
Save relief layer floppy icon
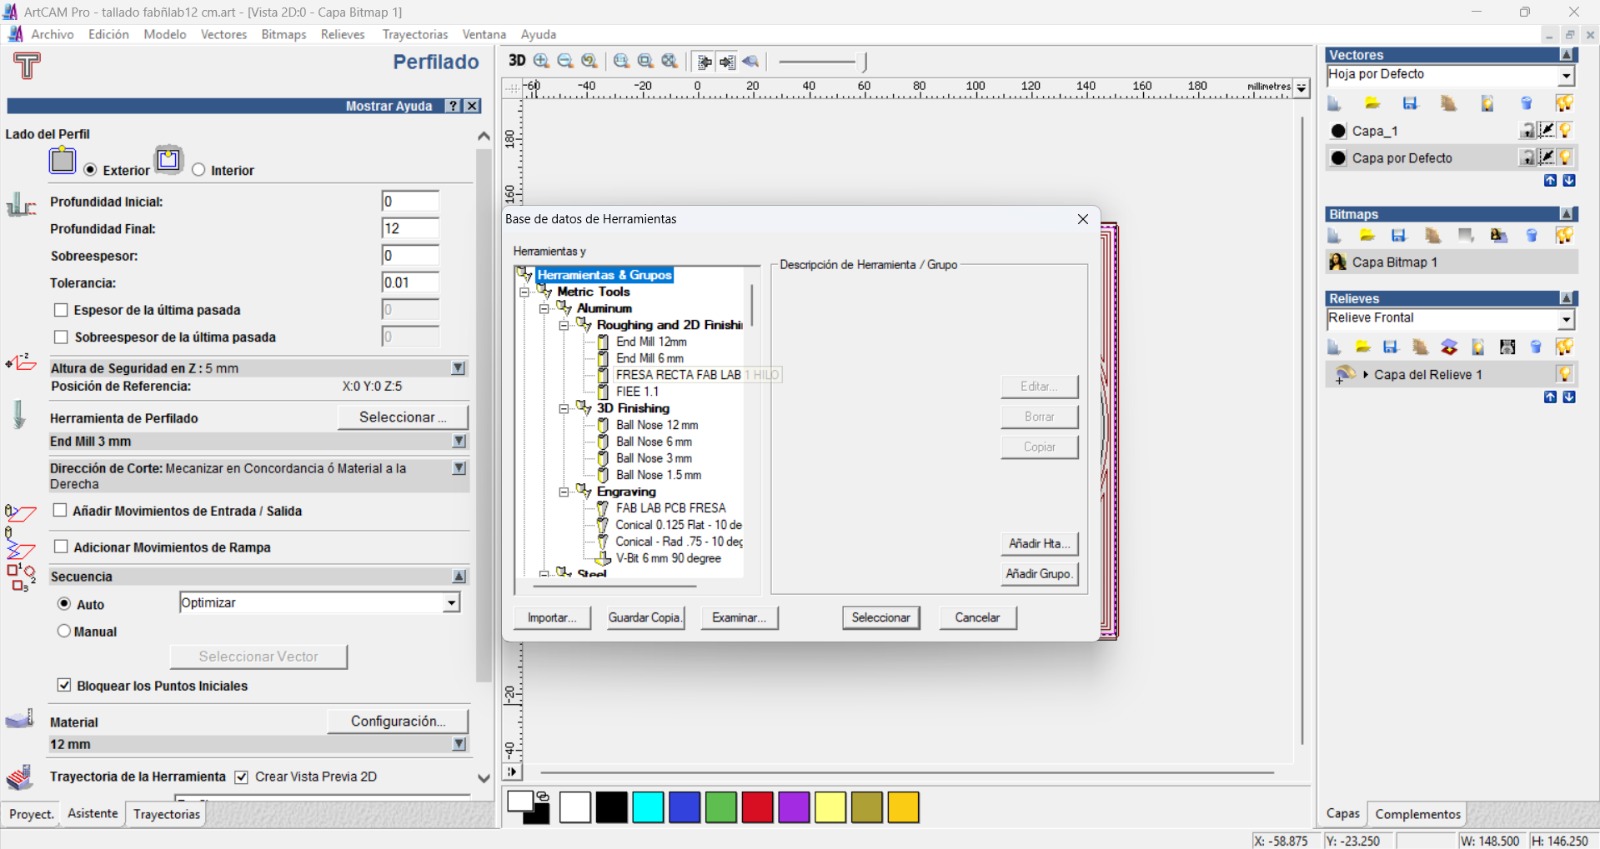[x=1391, y=347]
